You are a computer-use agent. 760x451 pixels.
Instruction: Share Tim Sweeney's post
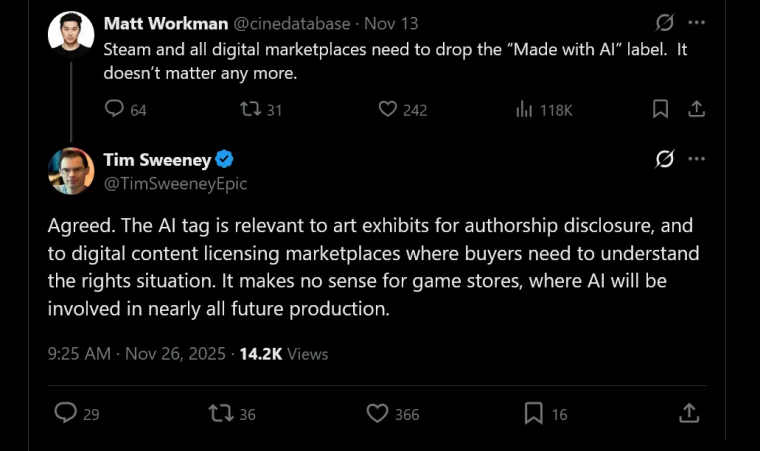(x=689, y=412)
